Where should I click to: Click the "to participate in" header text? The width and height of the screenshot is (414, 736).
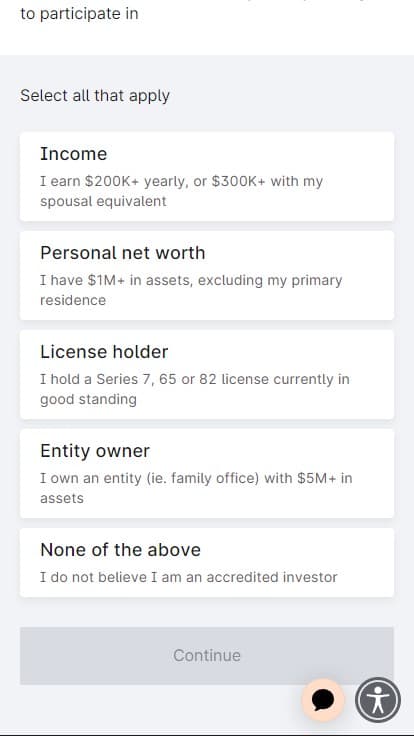79,14
